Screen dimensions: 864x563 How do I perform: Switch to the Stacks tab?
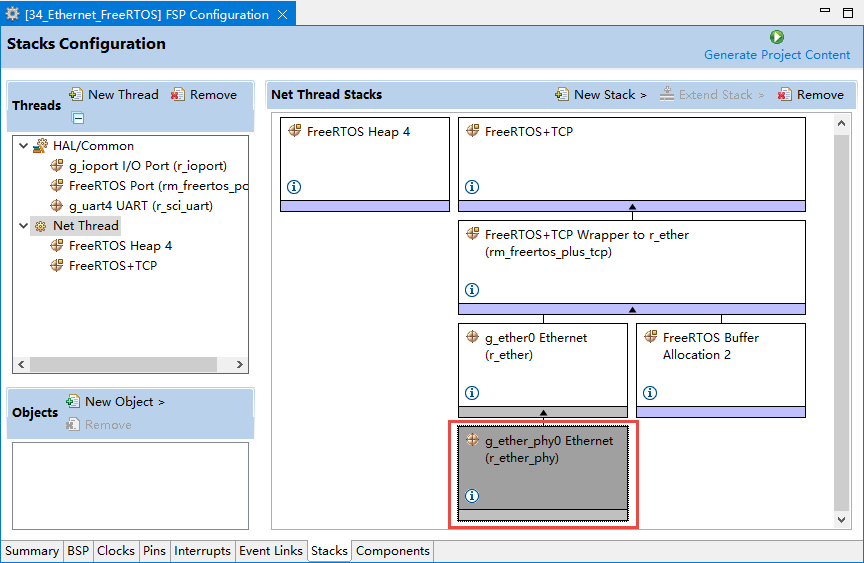pyautogui.click(x=329, y=551)
